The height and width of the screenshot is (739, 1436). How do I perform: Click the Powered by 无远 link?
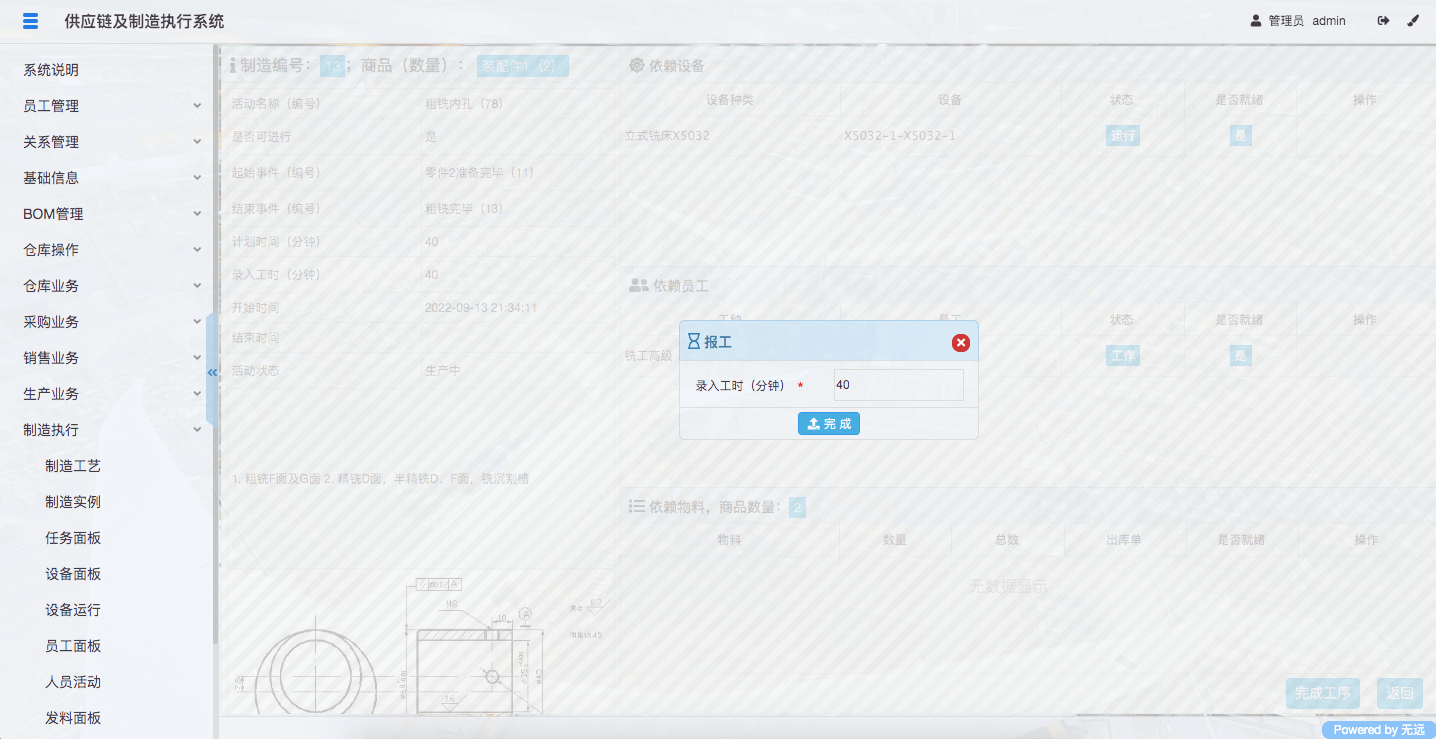tap(1378, 730)
